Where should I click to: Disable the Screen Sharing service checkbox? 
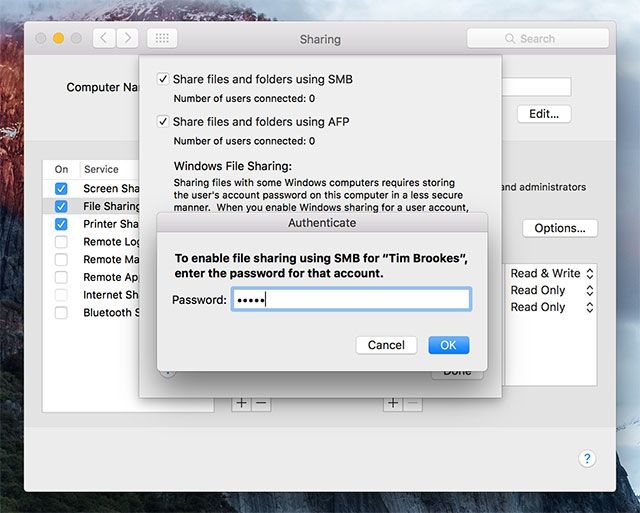(x=61, y=189)
